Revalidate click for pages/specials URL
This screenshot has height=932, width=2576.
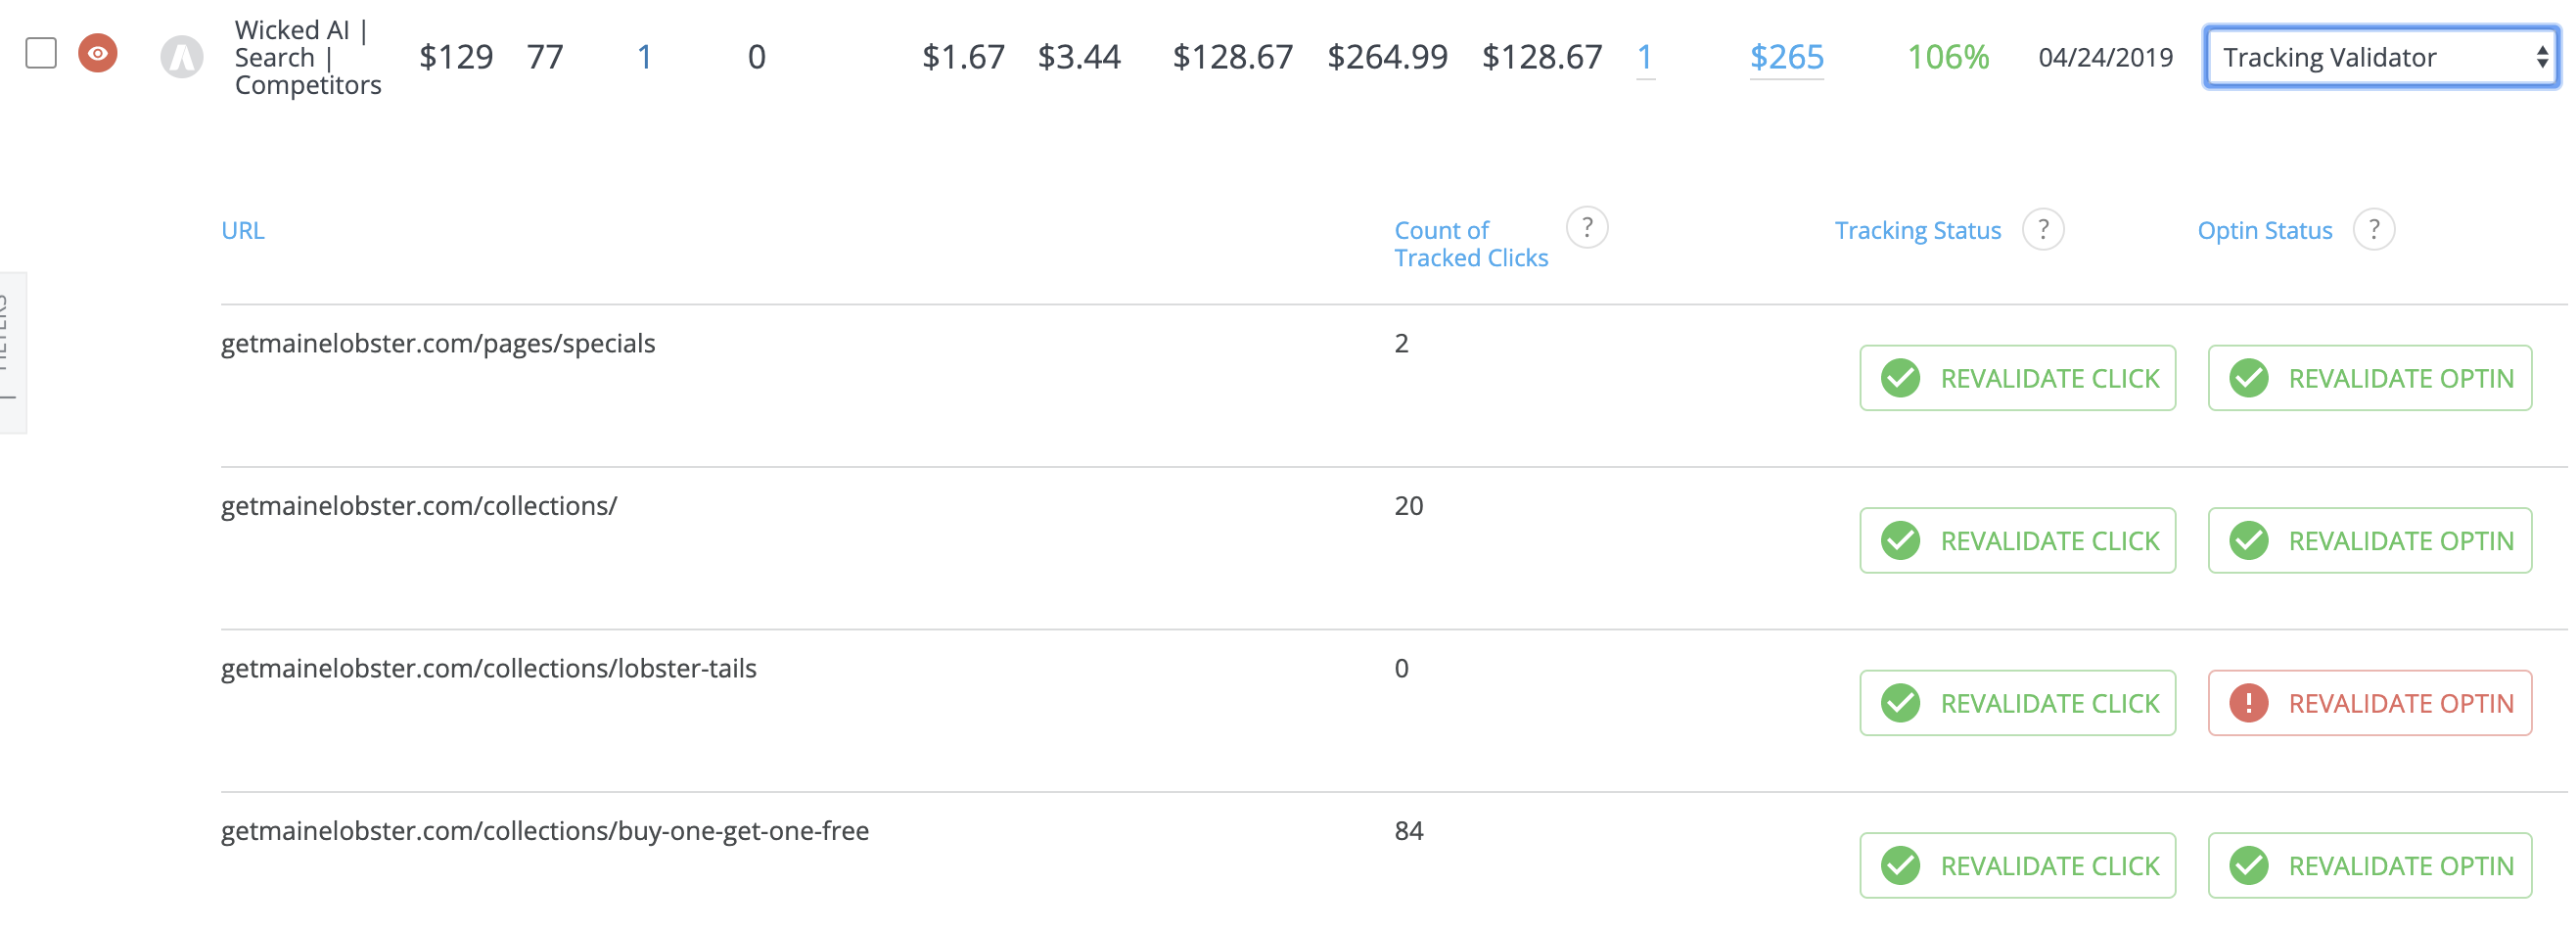point(2017,378)
